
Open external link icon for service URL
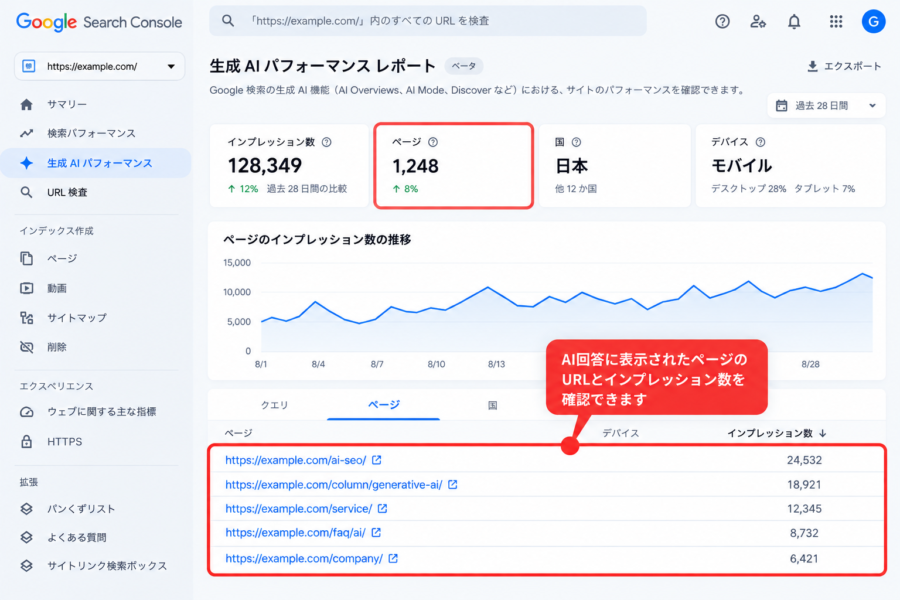tap(382, 509)
